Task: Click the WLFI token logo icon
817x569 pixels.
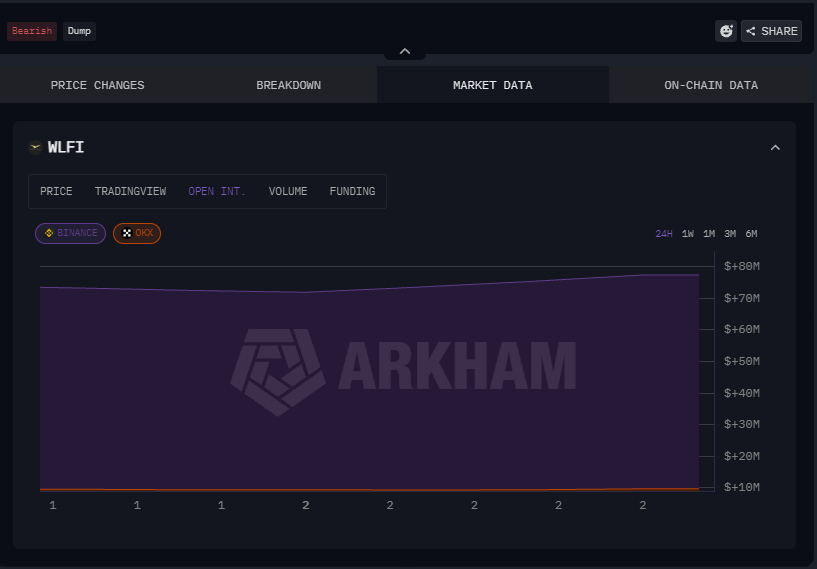Action: pyautogui.click(x=35, y=147)
